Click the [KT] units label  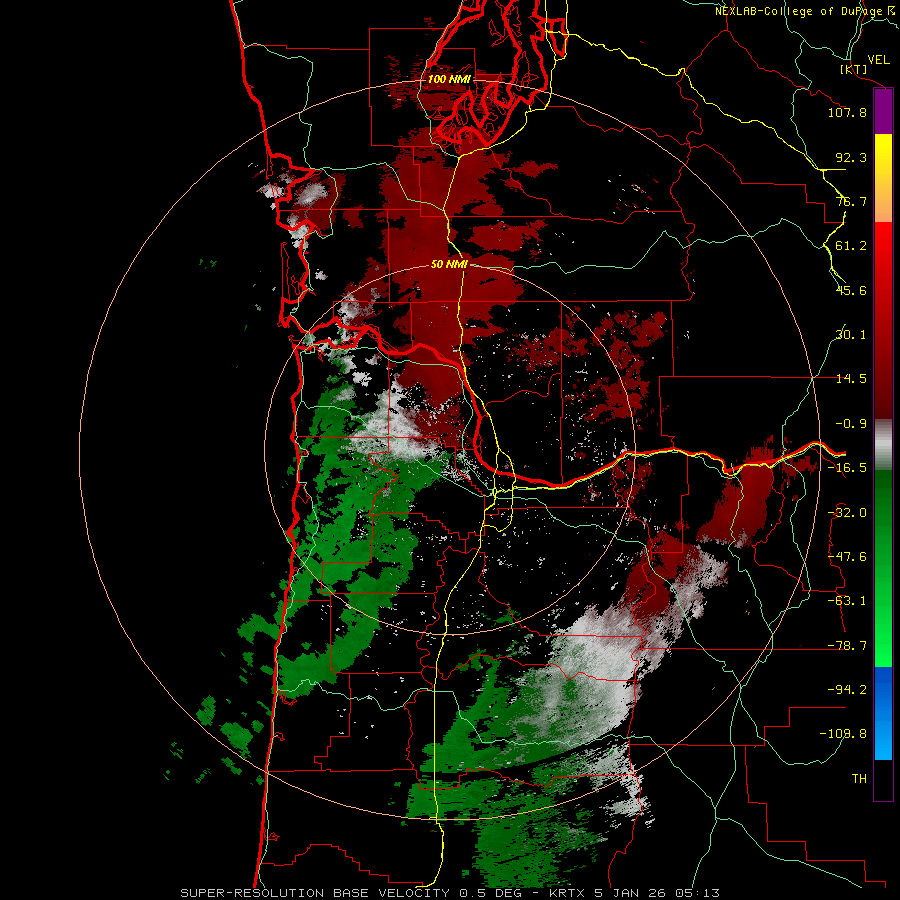click(854, 69)
